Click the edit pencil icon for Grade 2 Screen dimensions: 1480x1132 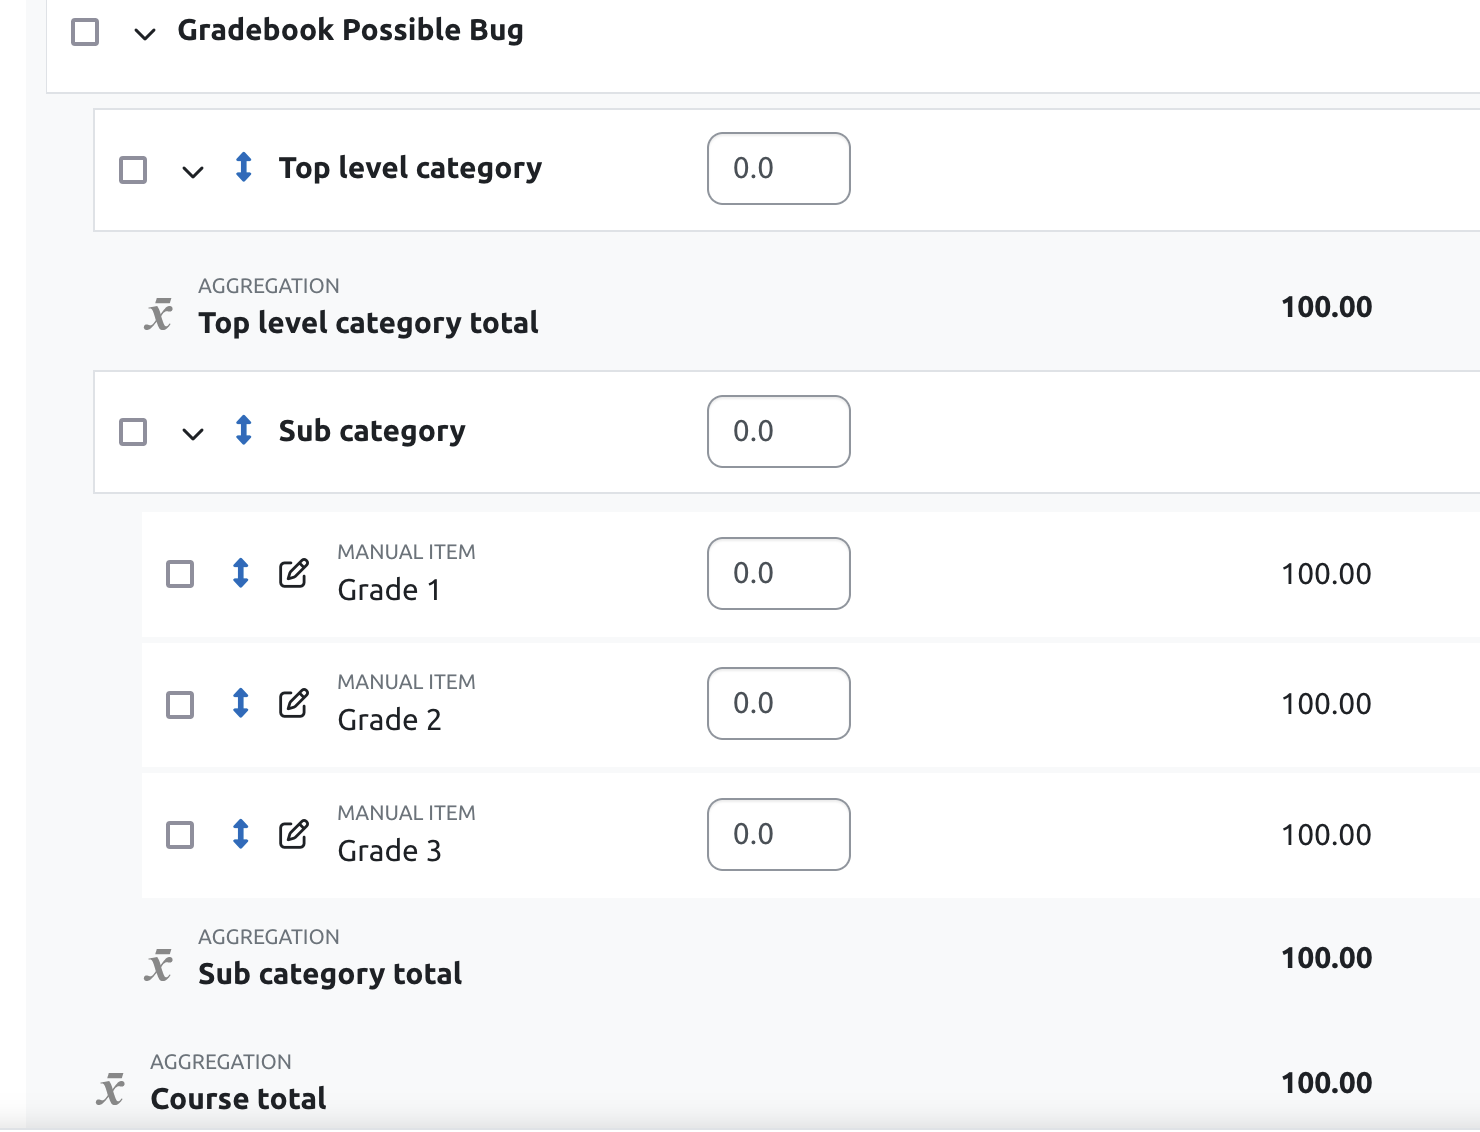293,703
